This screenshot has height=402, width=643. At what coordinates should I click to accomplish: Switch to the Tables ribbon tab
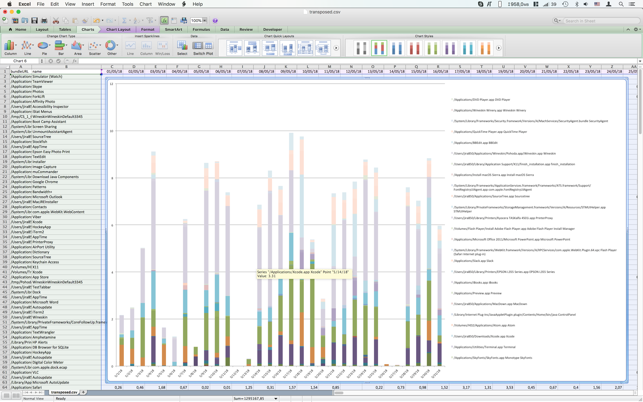pos(65,30)
